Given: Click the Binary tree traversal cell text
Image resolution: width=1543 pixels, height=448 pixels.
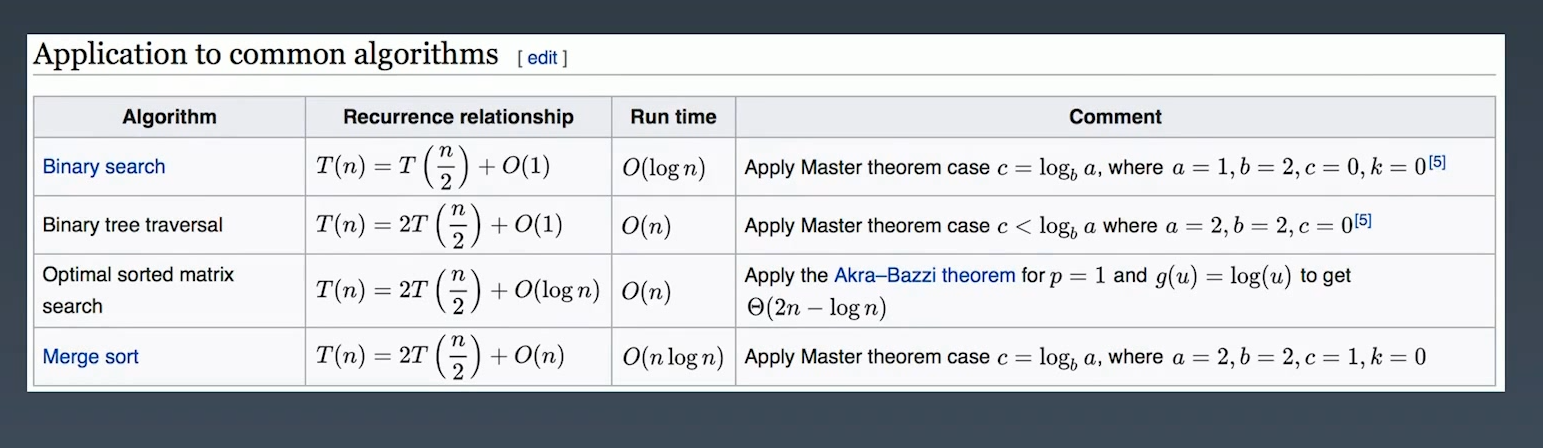Looking at the screenshot, I should pos(133,225).
